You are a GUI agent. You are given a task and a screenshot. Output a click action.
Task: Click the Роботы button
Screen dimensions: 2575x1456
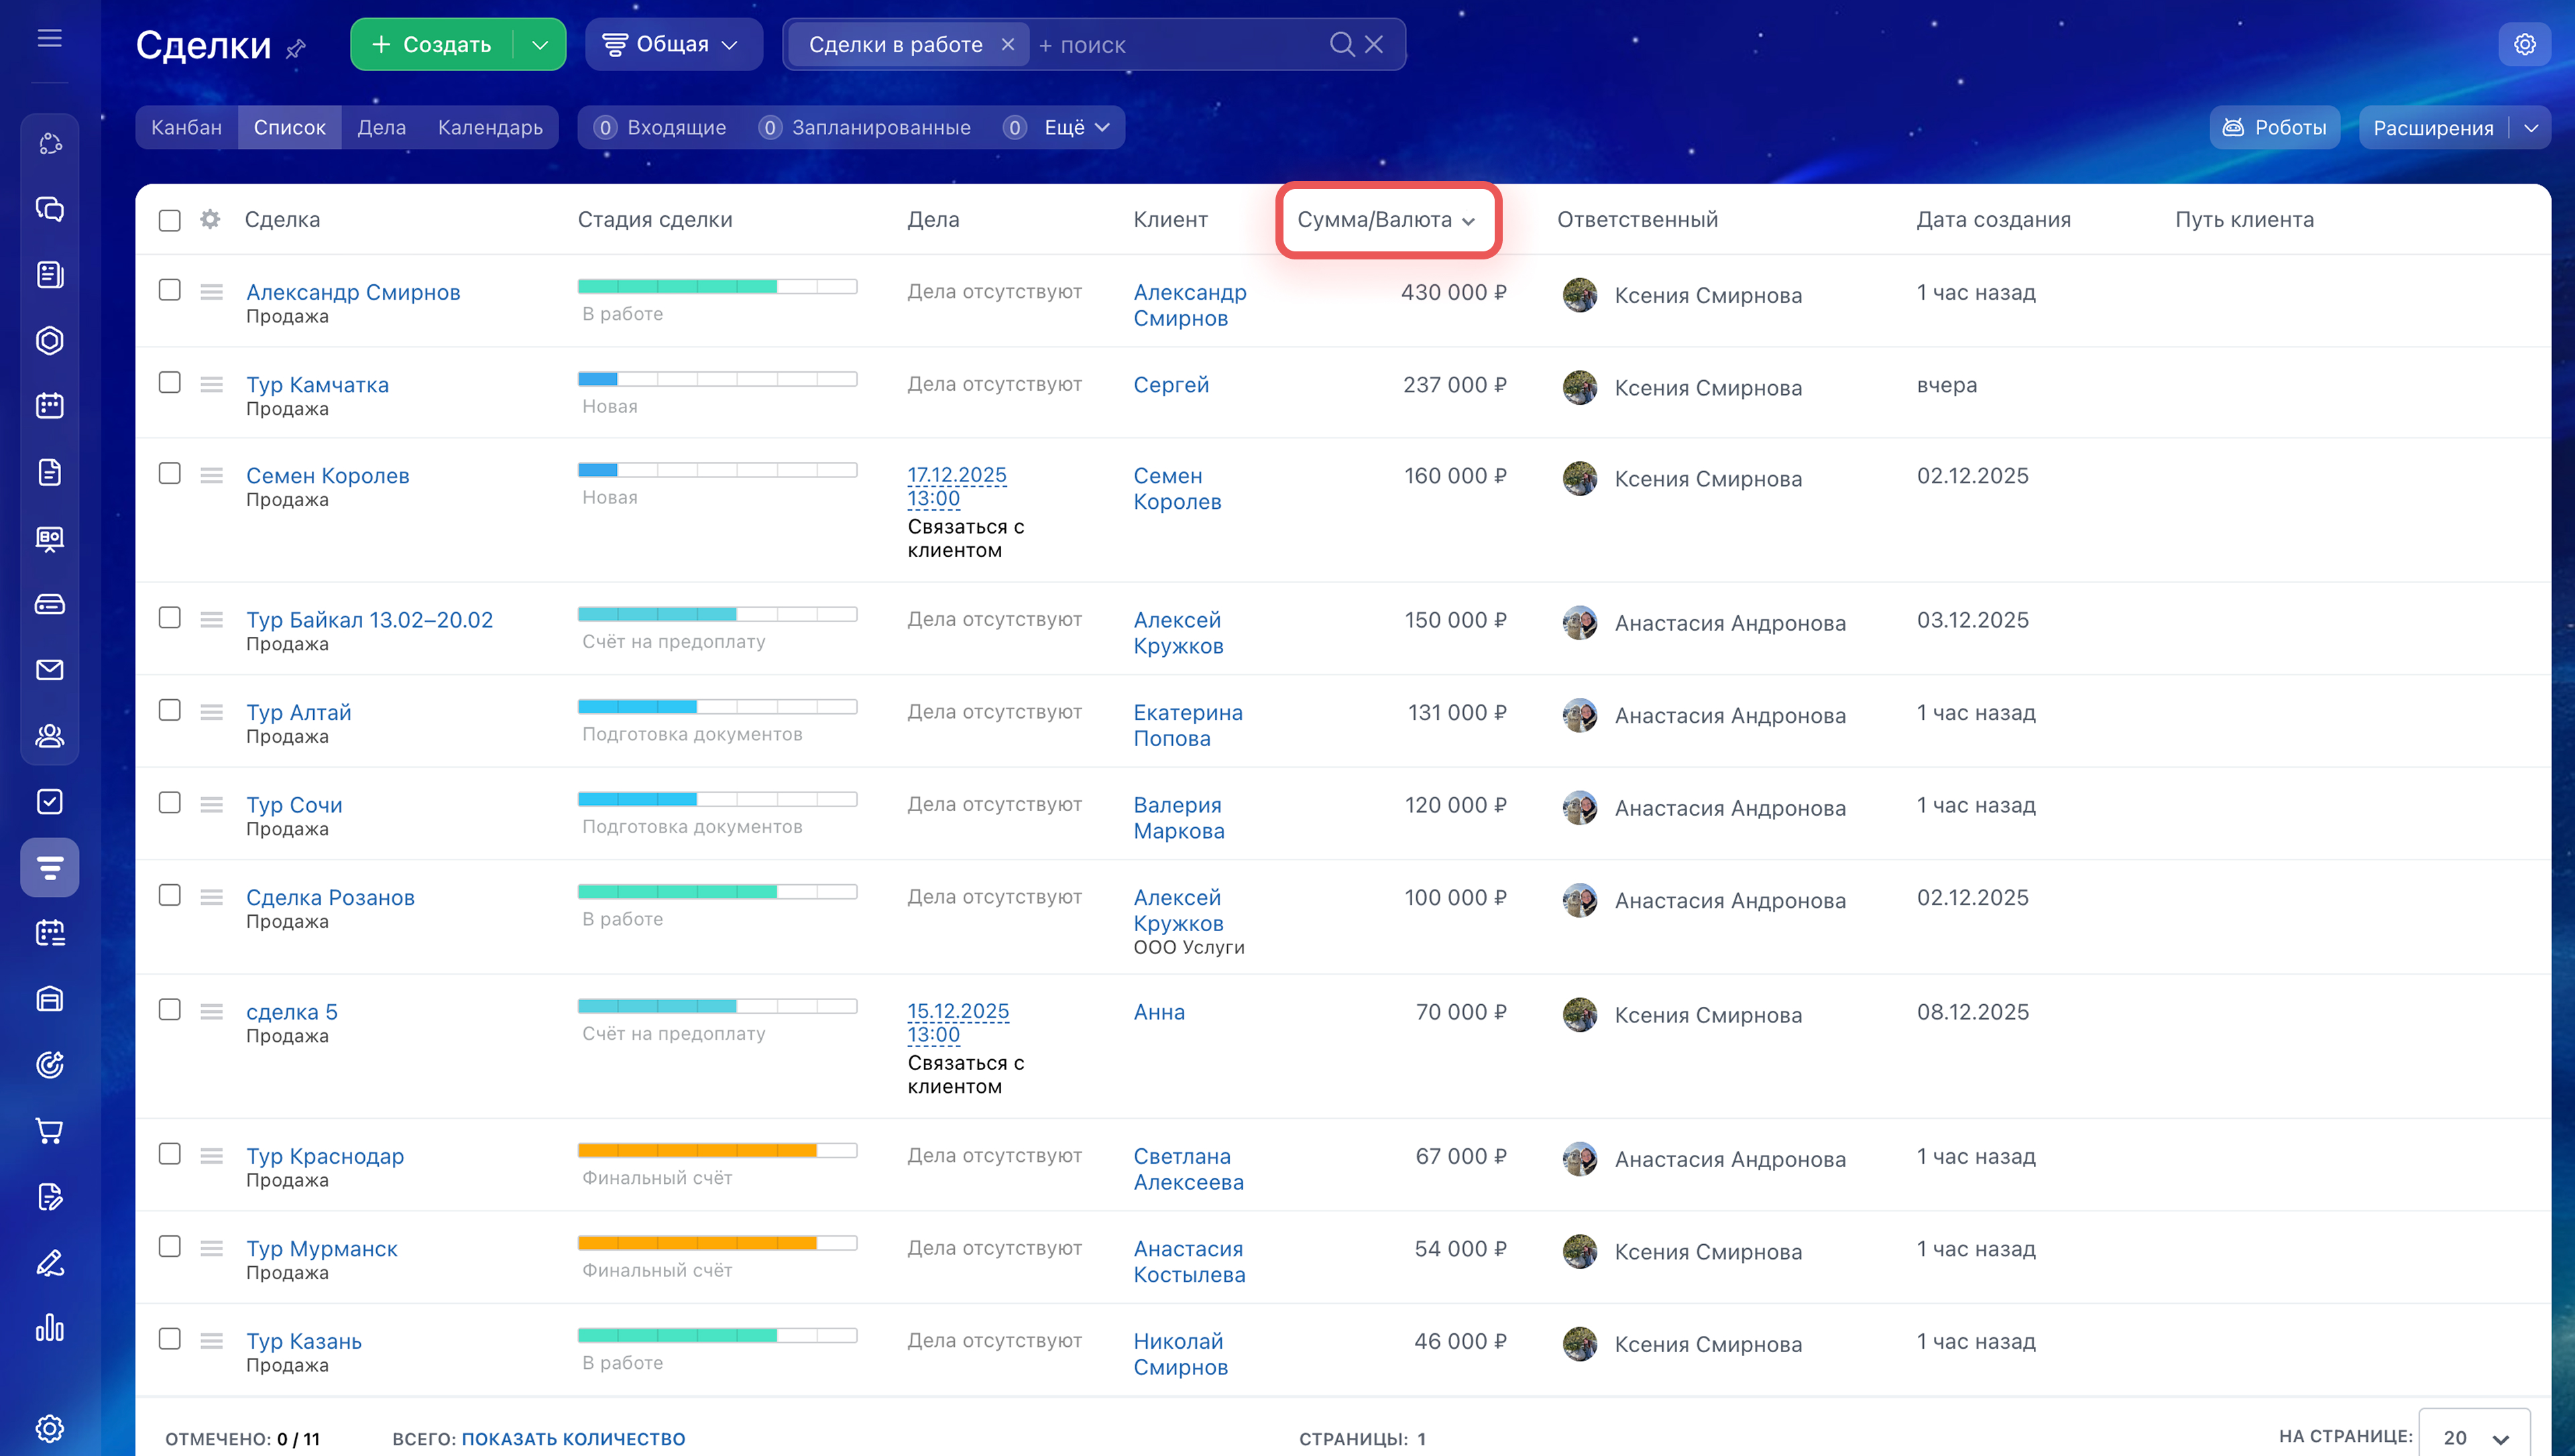pyautogui.click(x=2274, y=128)
